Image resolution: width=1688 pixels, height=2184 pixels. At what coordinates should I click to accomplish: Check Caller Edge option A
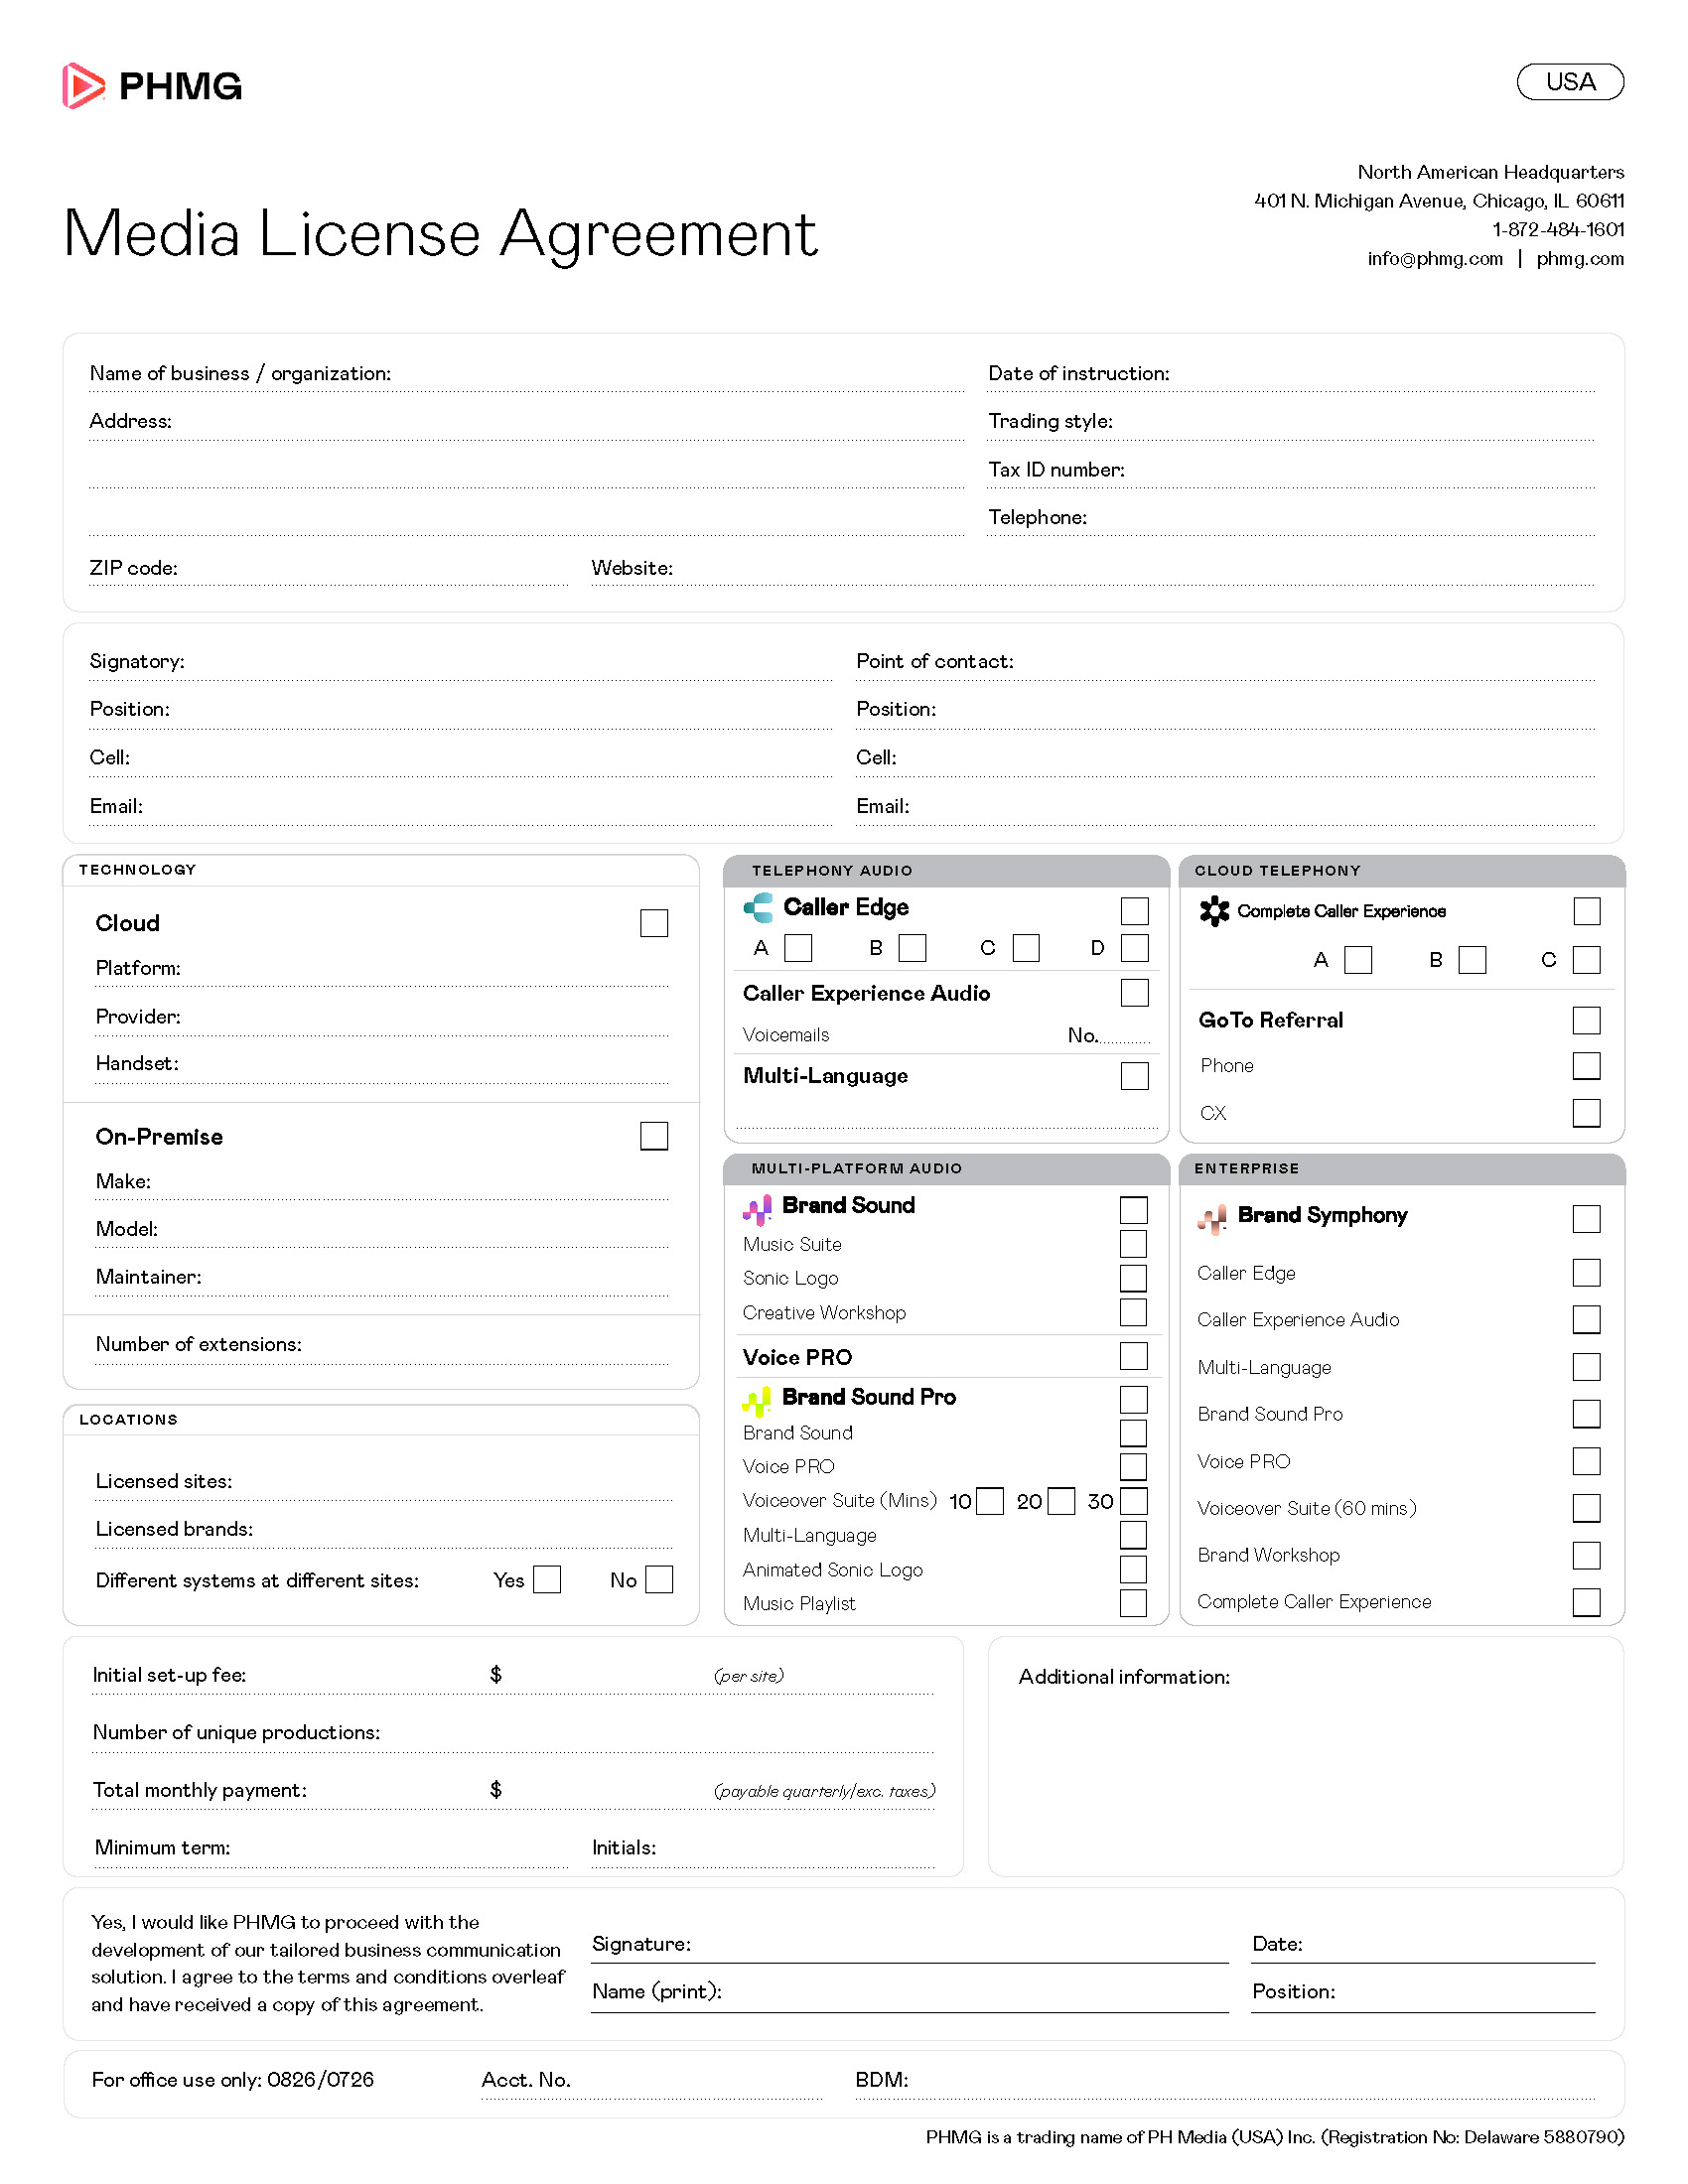(798, 948)
